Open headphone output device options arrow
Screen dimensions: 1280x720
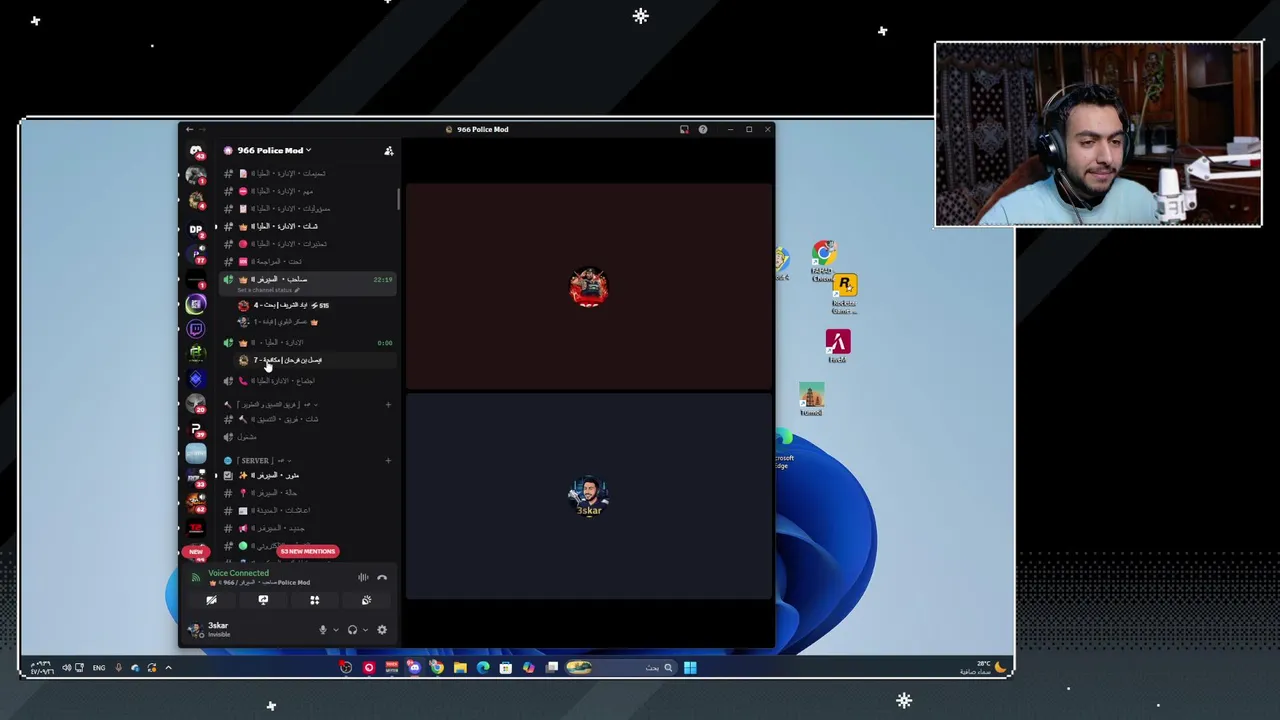[365, 630]
